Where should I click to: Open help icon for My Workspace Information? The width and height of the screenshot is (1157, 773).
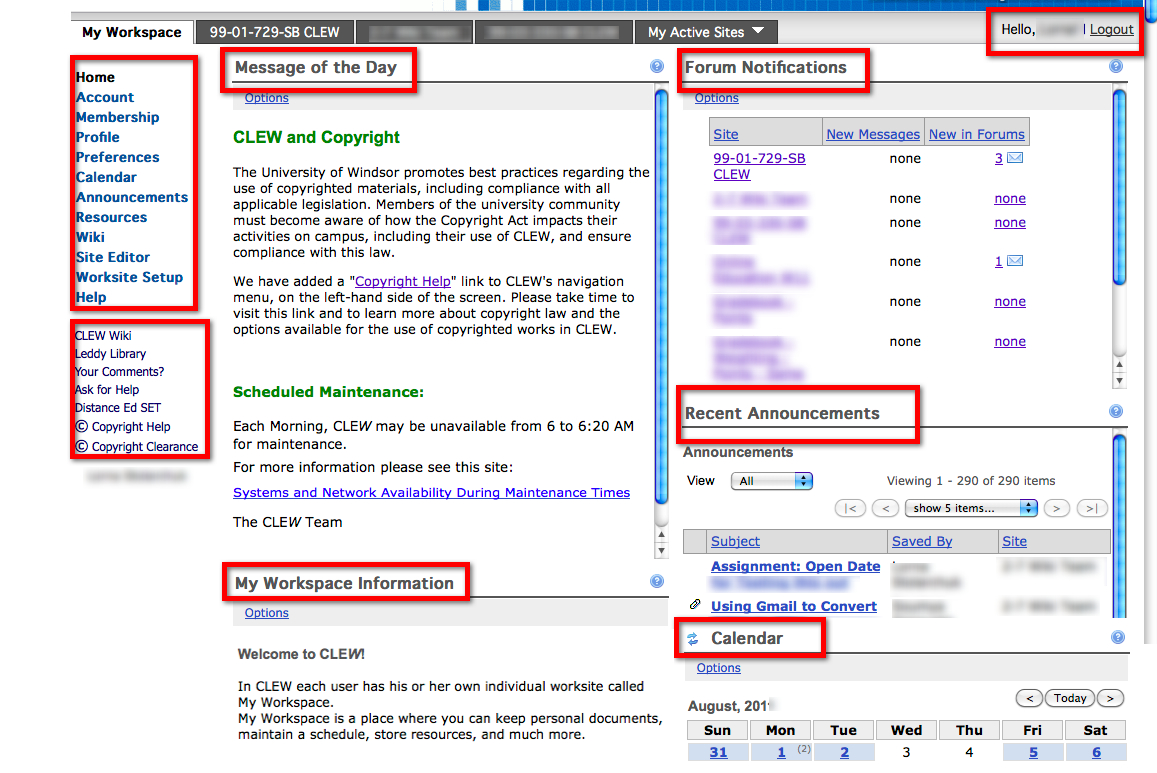(657, 581)
